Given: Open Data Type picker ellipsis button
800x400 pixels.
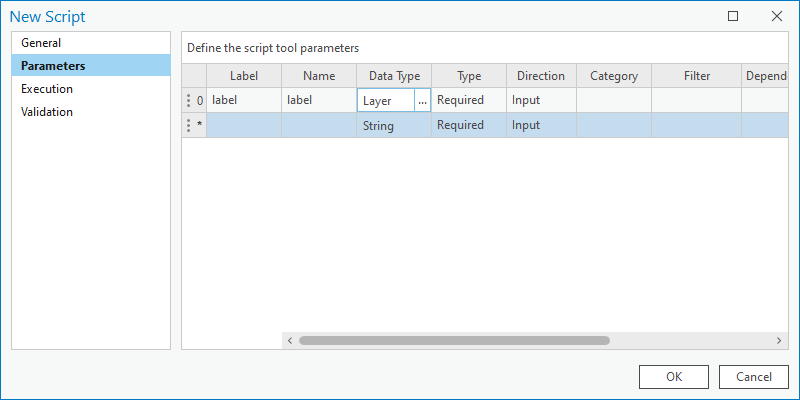Looking at the screenshot, I should (x=422, y=101).
